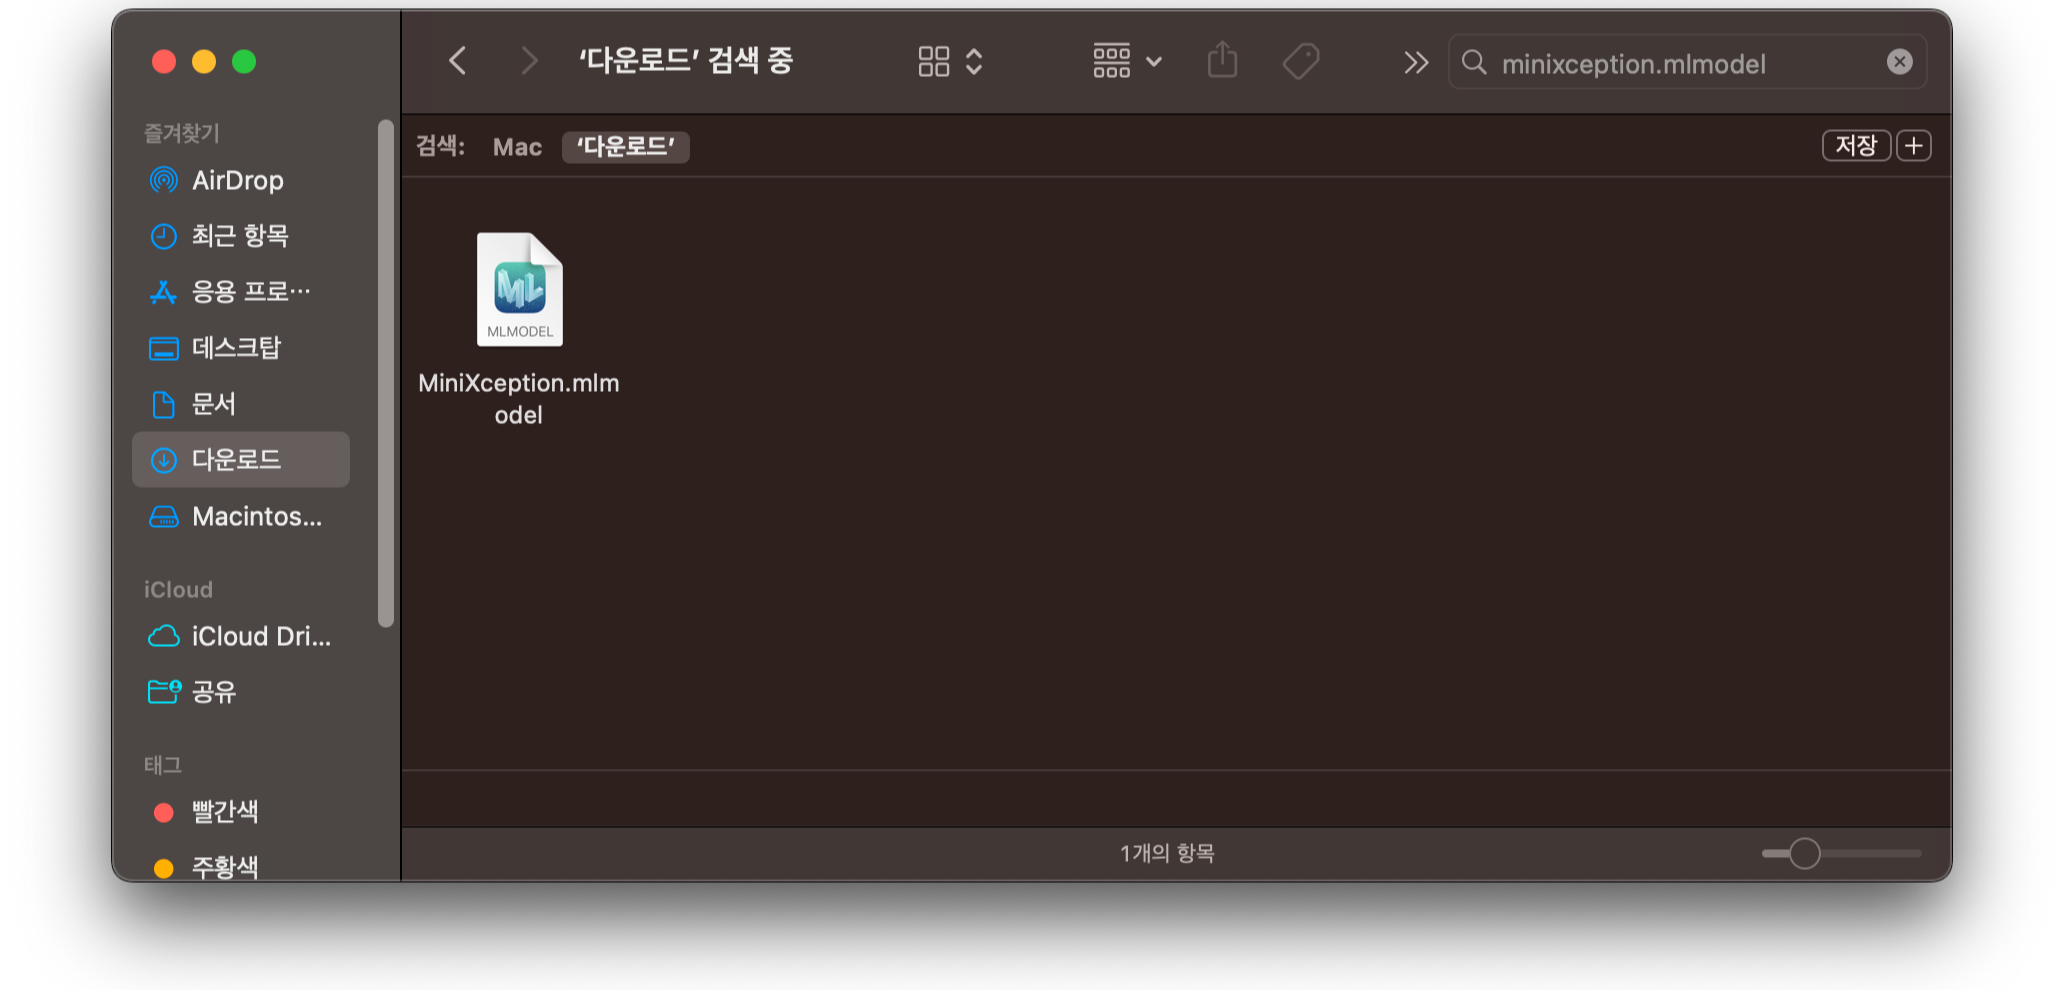This screenshot has width=2064, height=990.
Task: Go forward with the right chevron
Action: [529, 61]
